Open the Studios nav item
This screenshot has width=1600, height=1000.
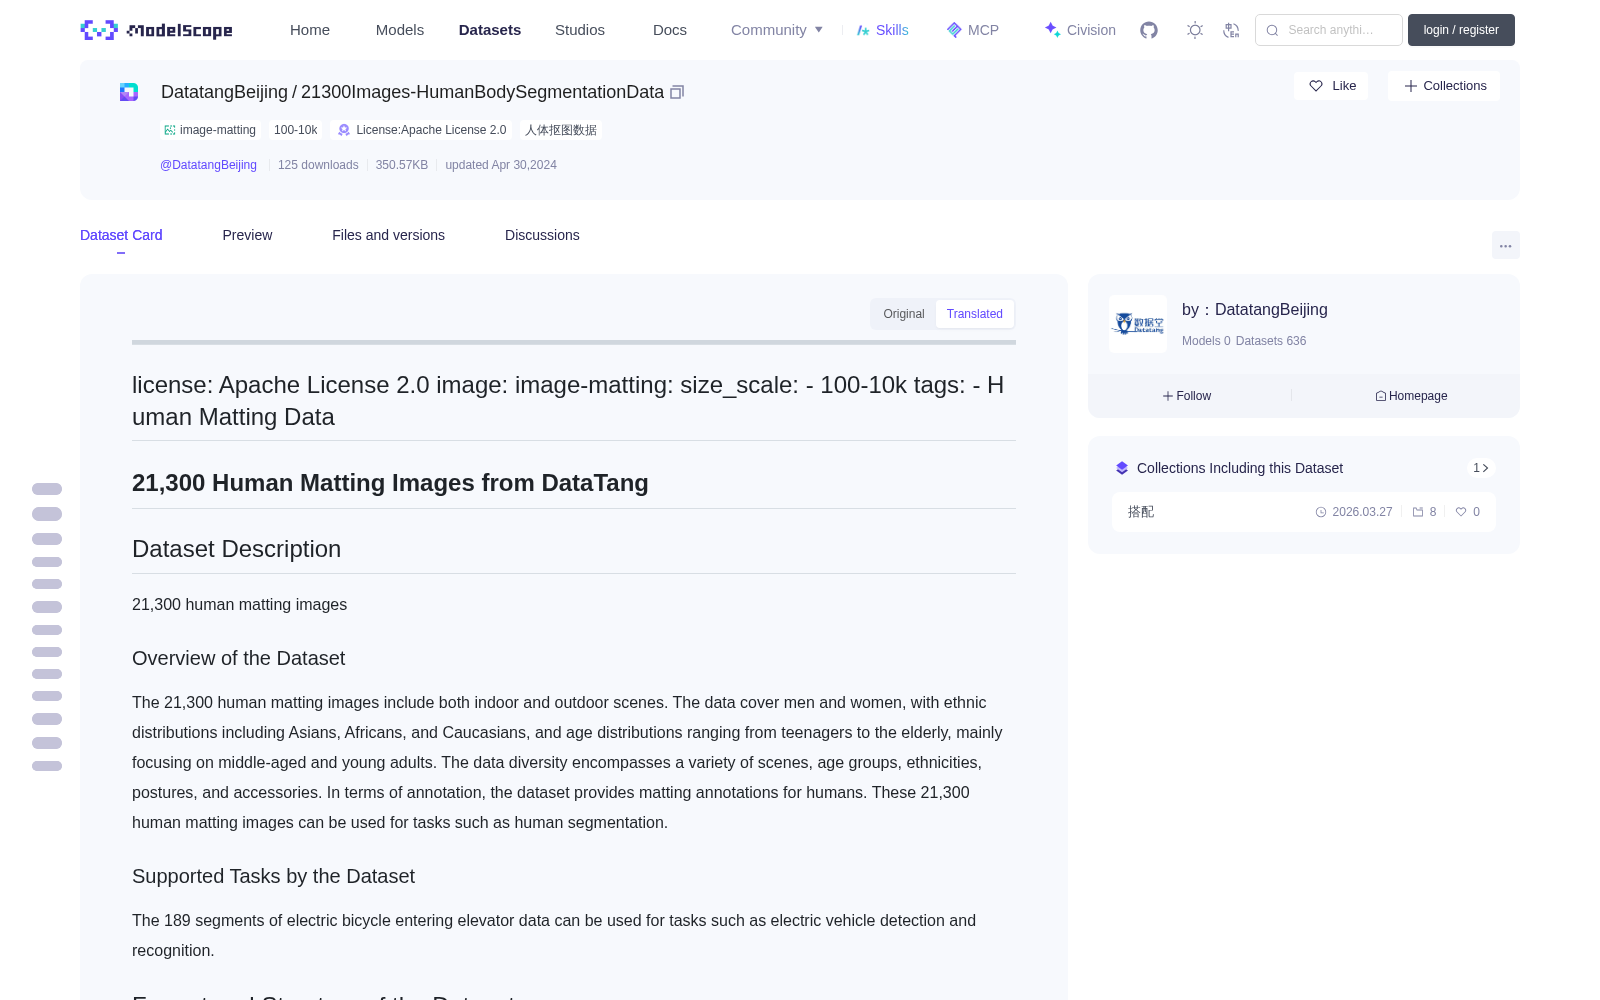[580, 30]
